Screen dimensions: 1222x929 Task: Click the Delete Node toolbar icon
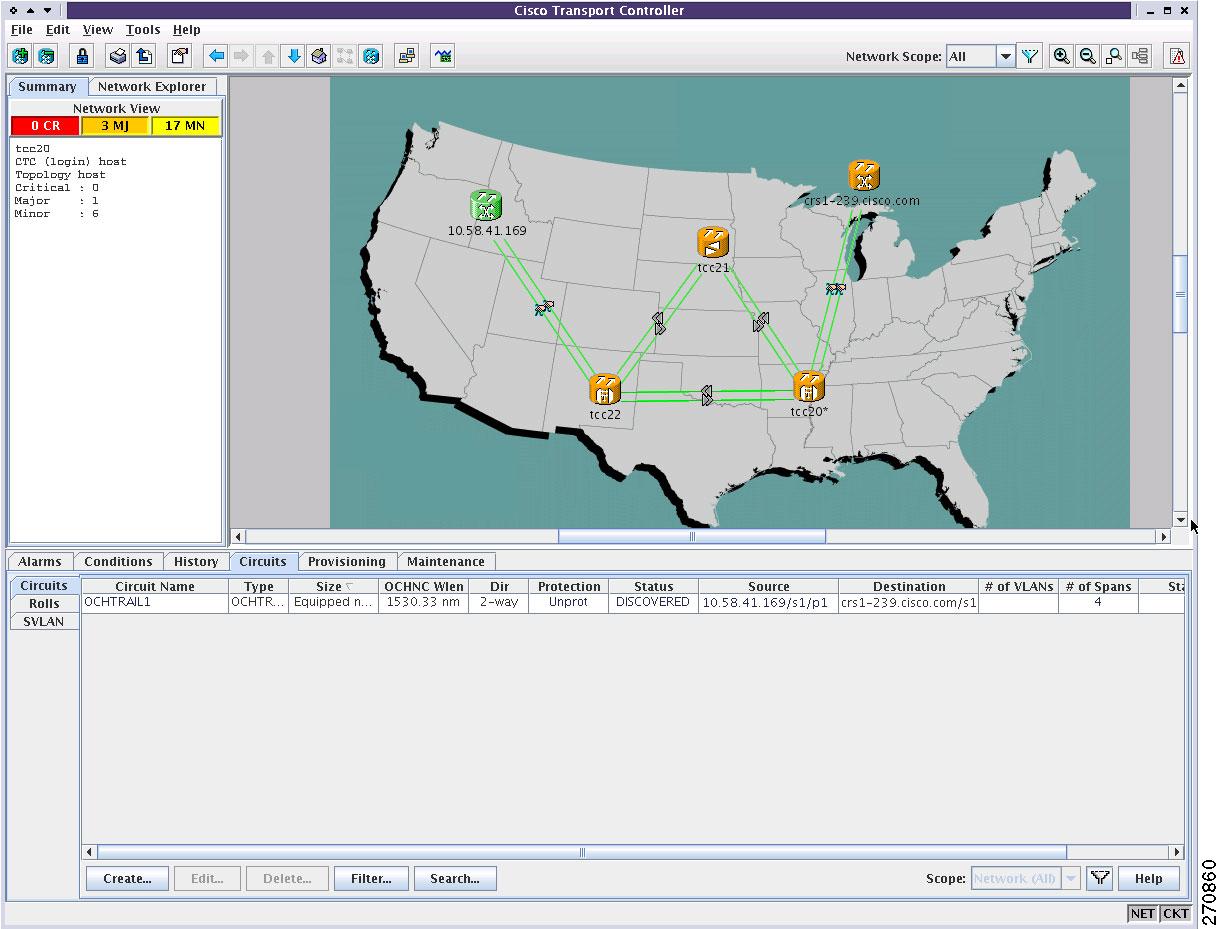click(x=46, y=56)
